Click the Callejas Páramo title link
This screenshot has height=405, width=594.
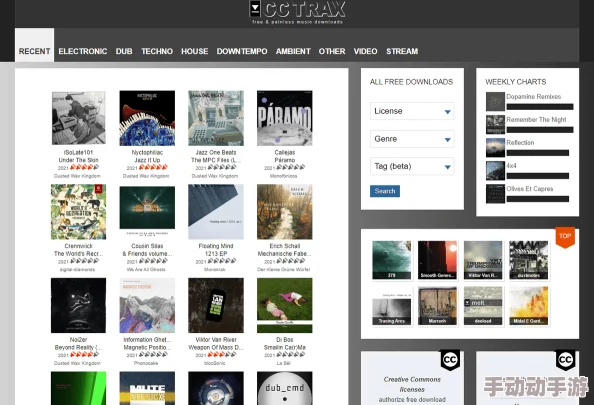pyautogui.click(x=284, y=156)
